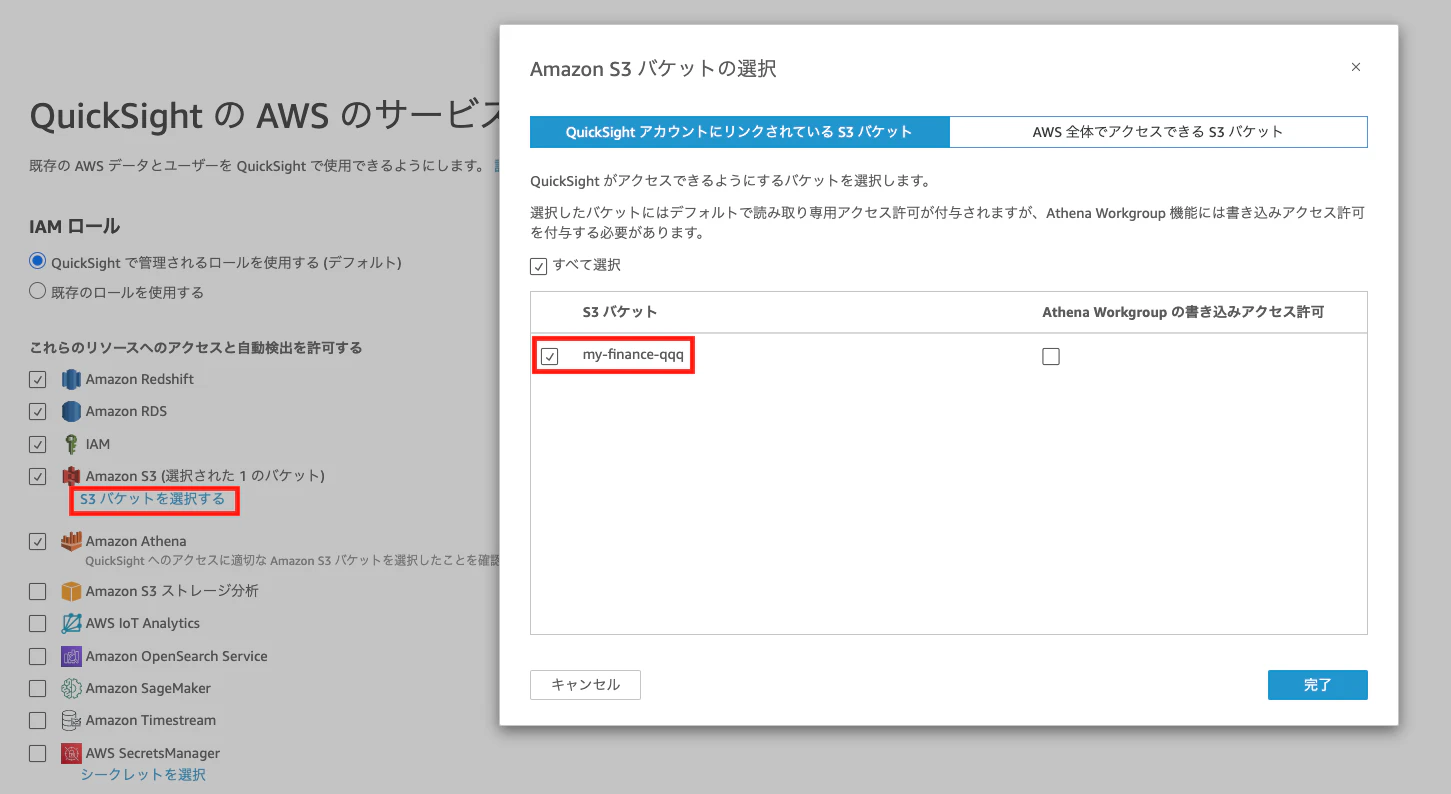Click the Amazon S3 storage analytics icon

(71, 591)
